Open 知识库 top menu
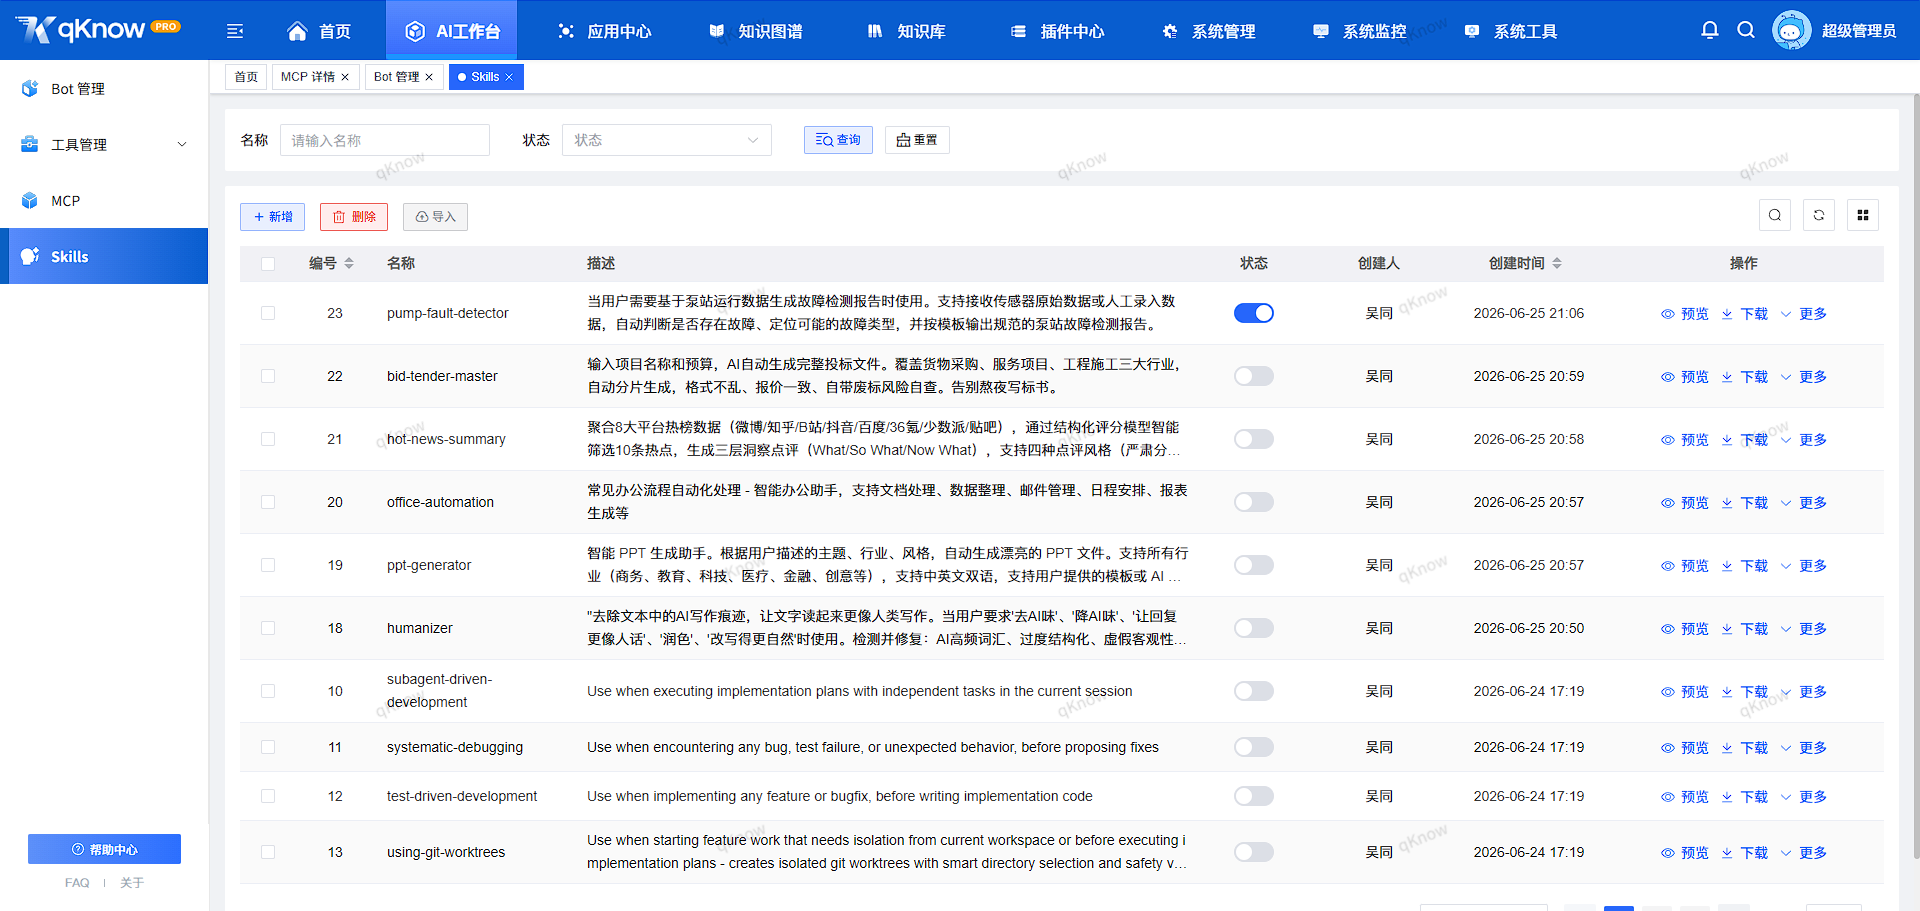This screenshot has width=1920, height=911. [x=906, y=31]
